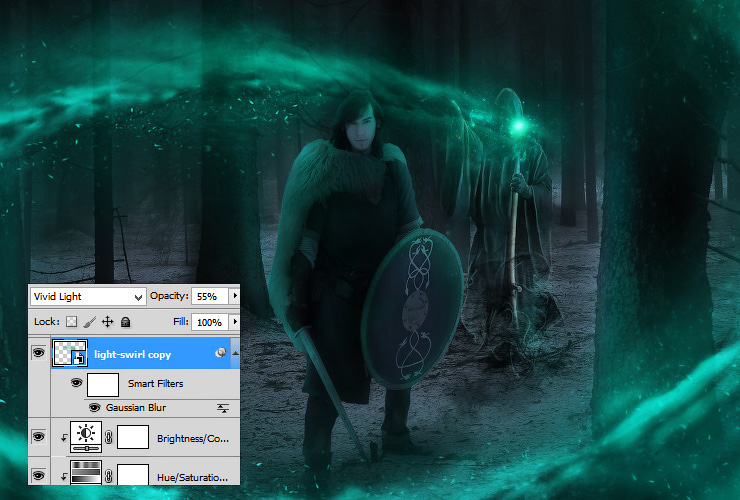
Task: Click clipping arrow on Brightness/Contrast layer
Action: click(64, 439)
